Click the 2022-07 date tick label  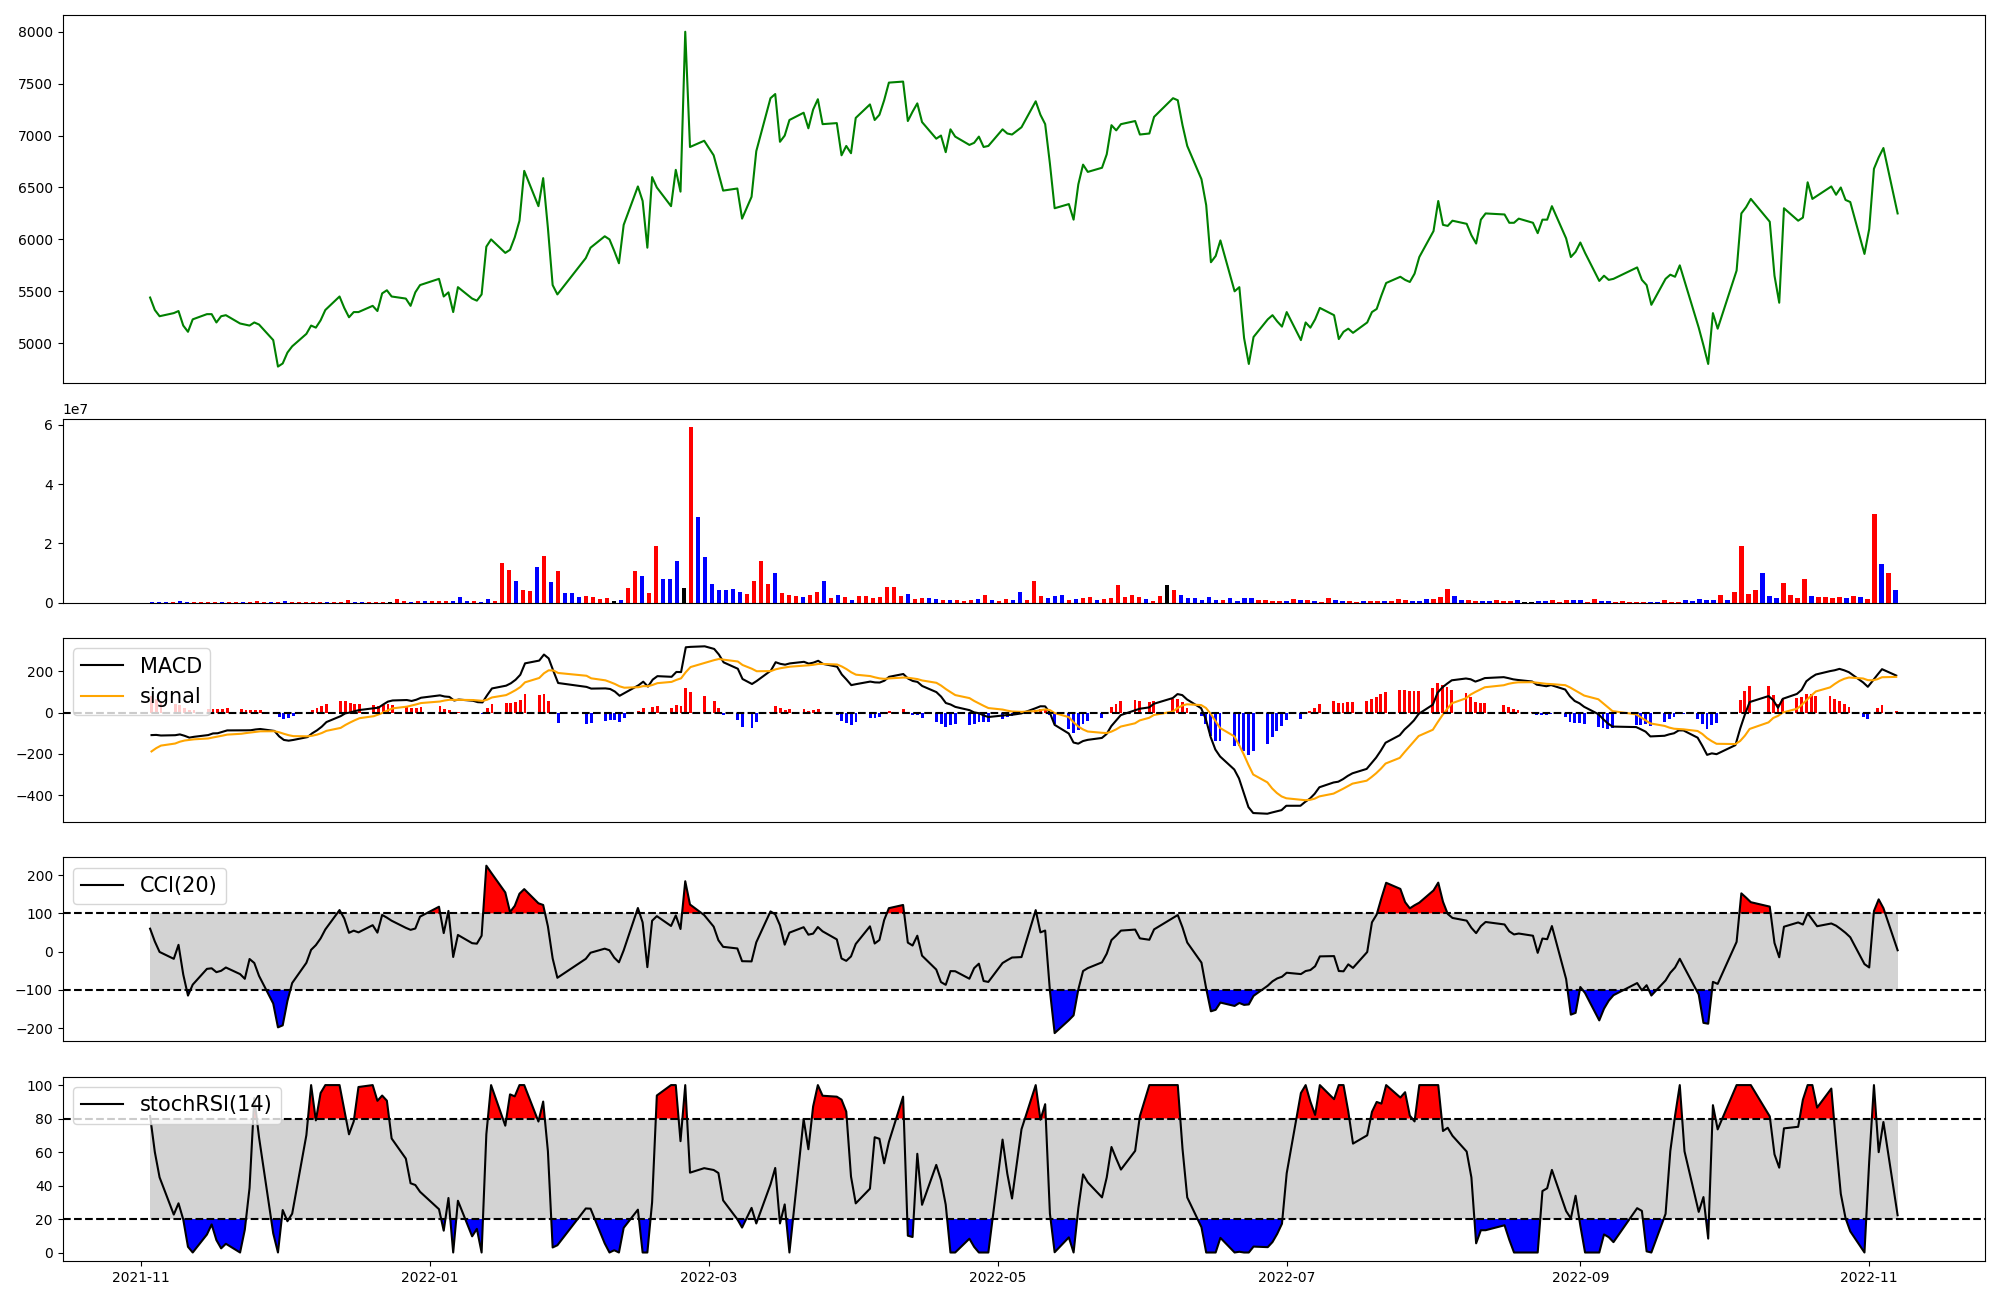[1287, 1277]
